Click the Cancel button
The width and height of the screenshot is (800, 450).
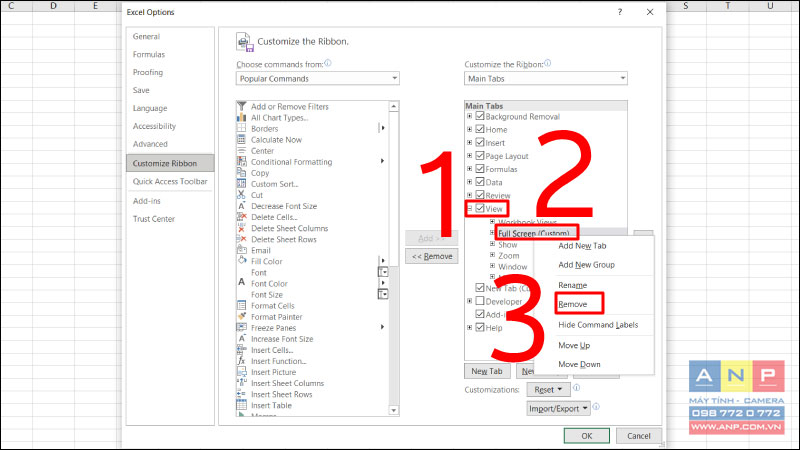[x=638, y=436]
